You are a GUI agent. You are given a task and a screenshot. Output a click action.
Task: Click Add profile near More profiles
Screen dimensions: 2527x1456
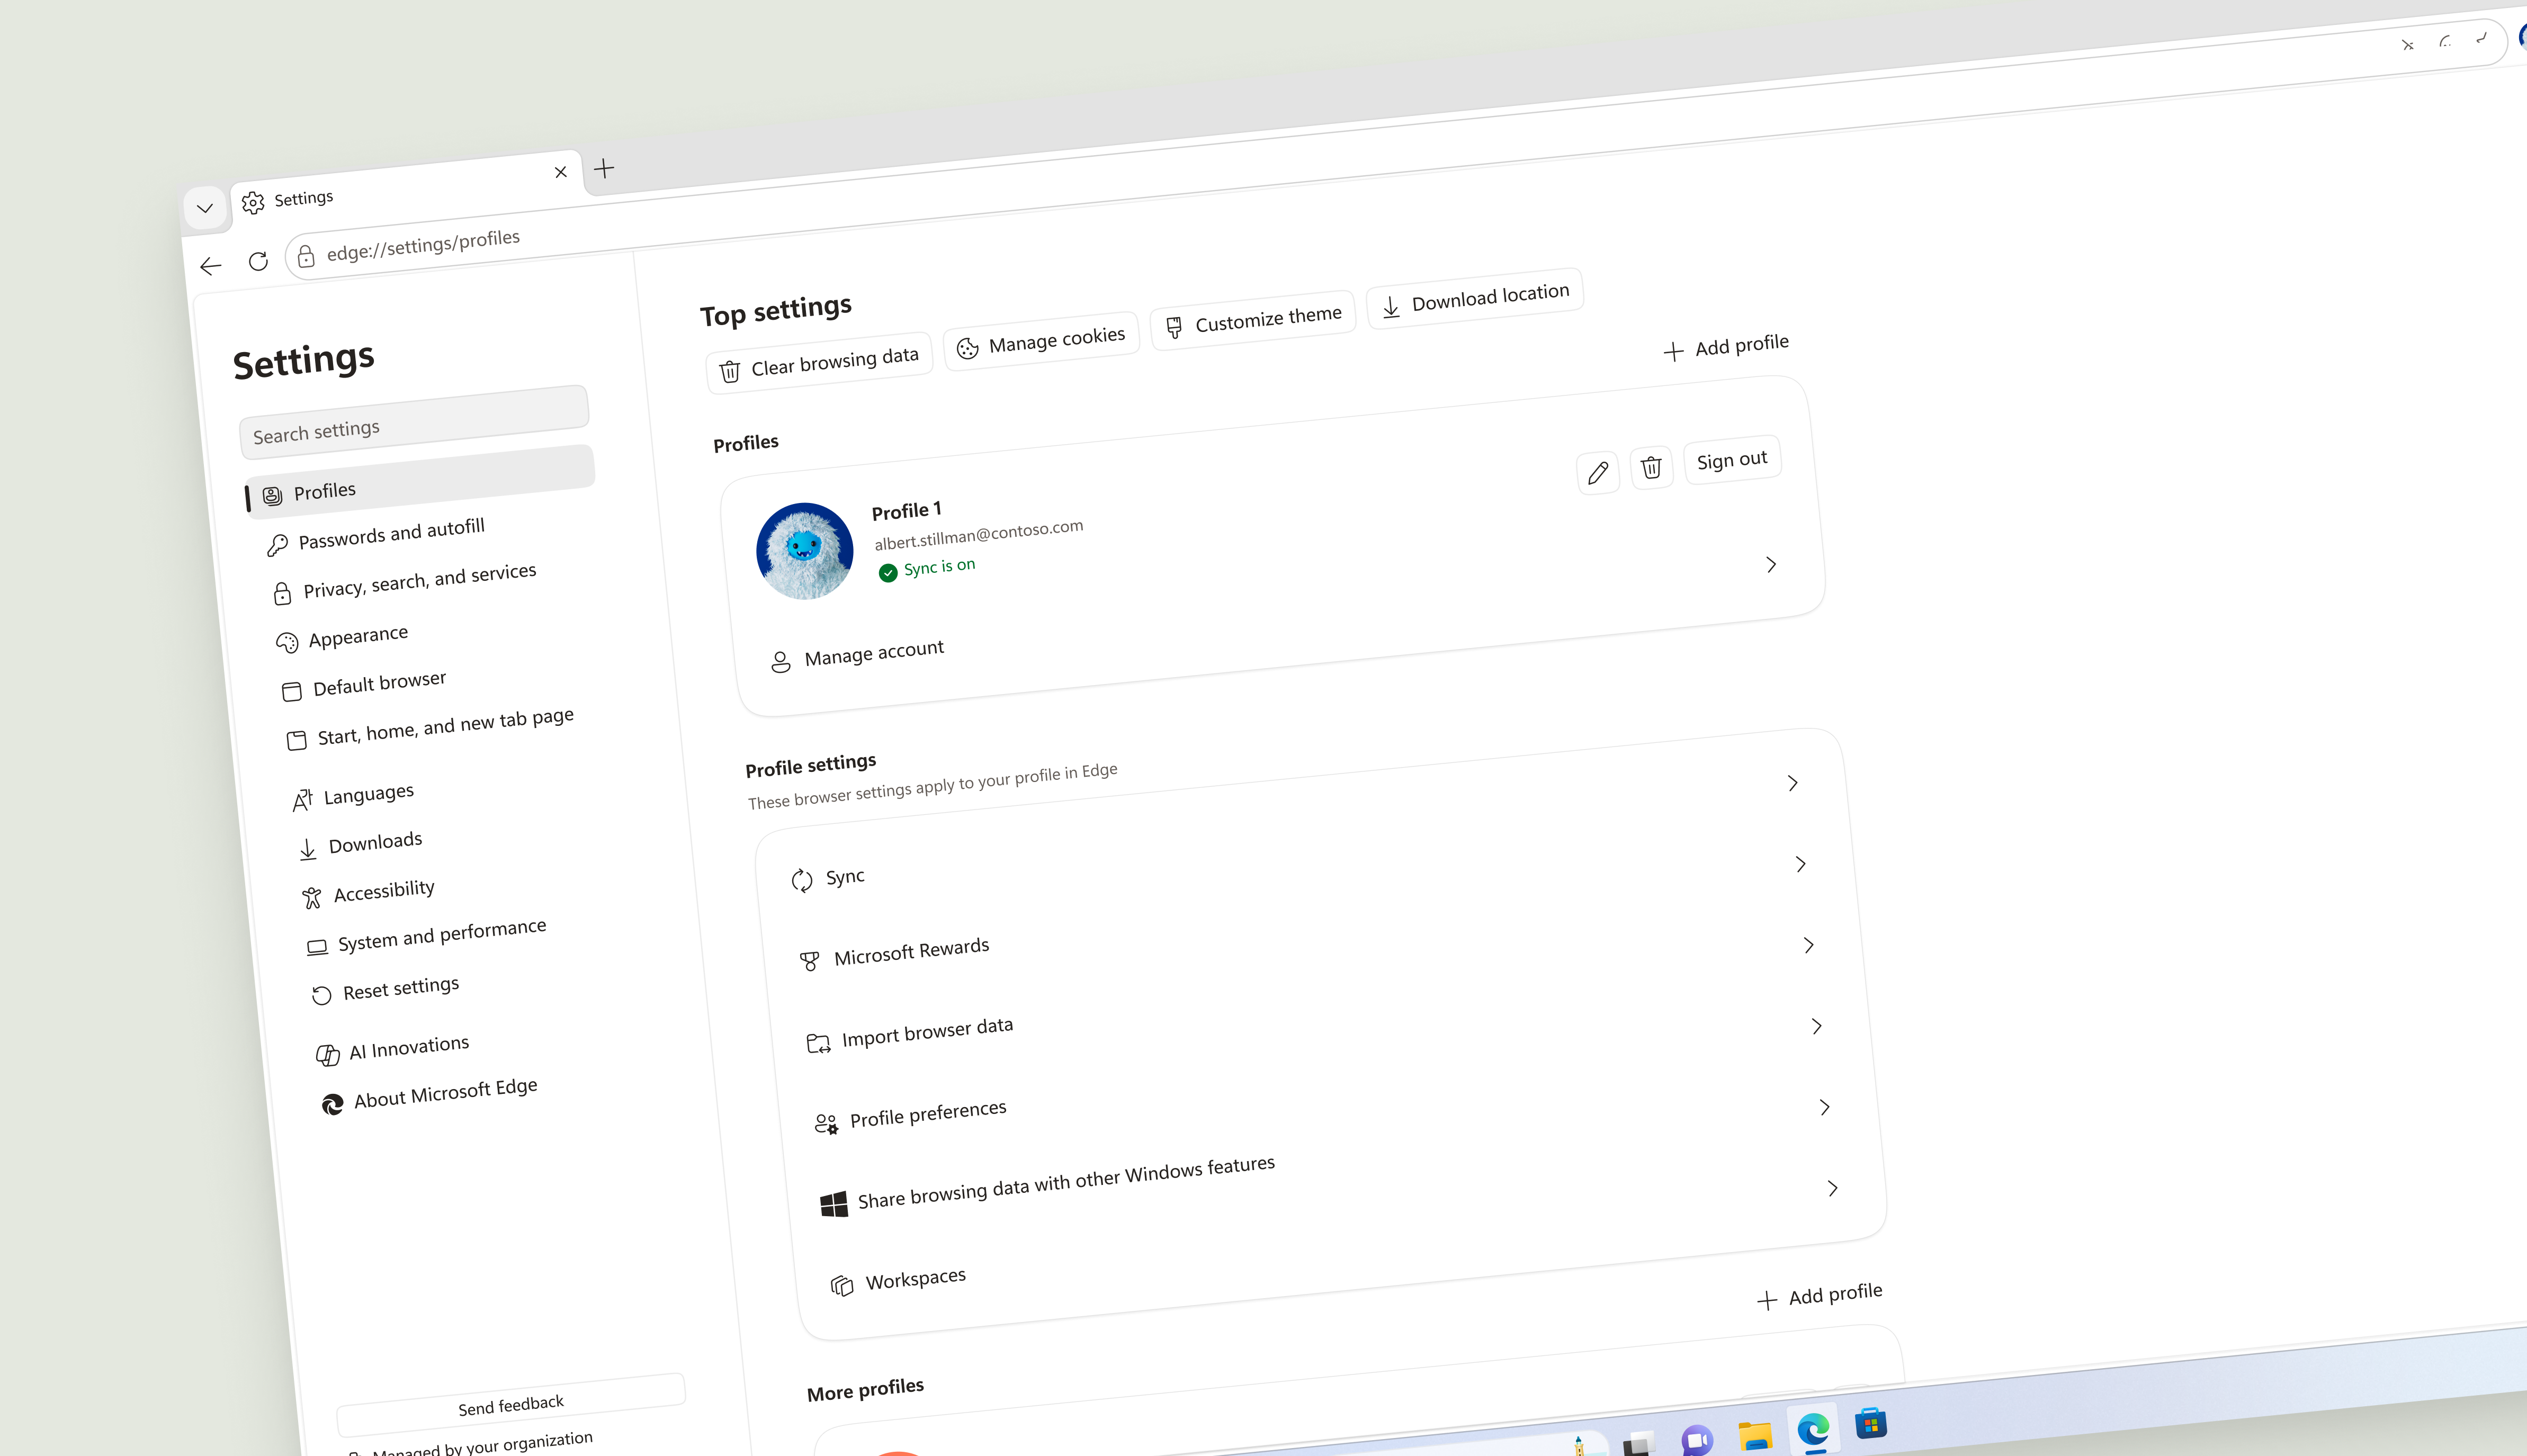pos(1820,1296)
